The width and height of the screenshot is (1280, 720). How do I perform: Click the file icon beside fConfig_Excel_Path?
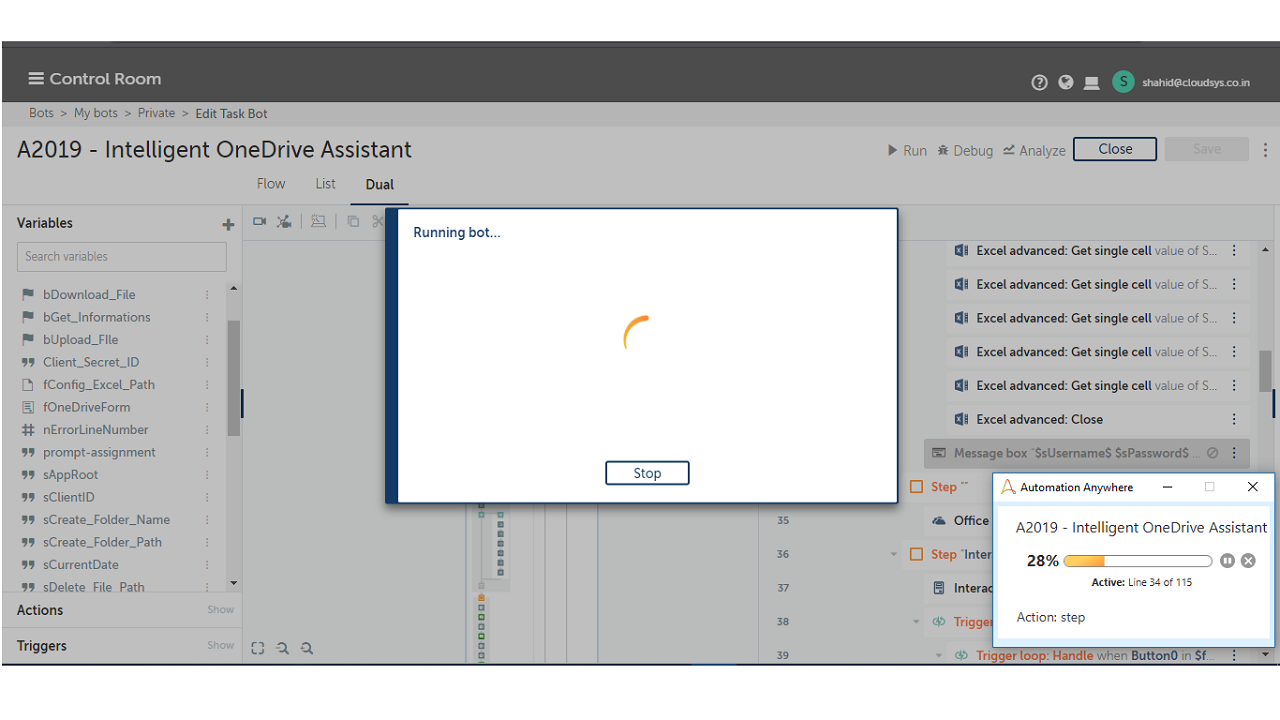28,385
